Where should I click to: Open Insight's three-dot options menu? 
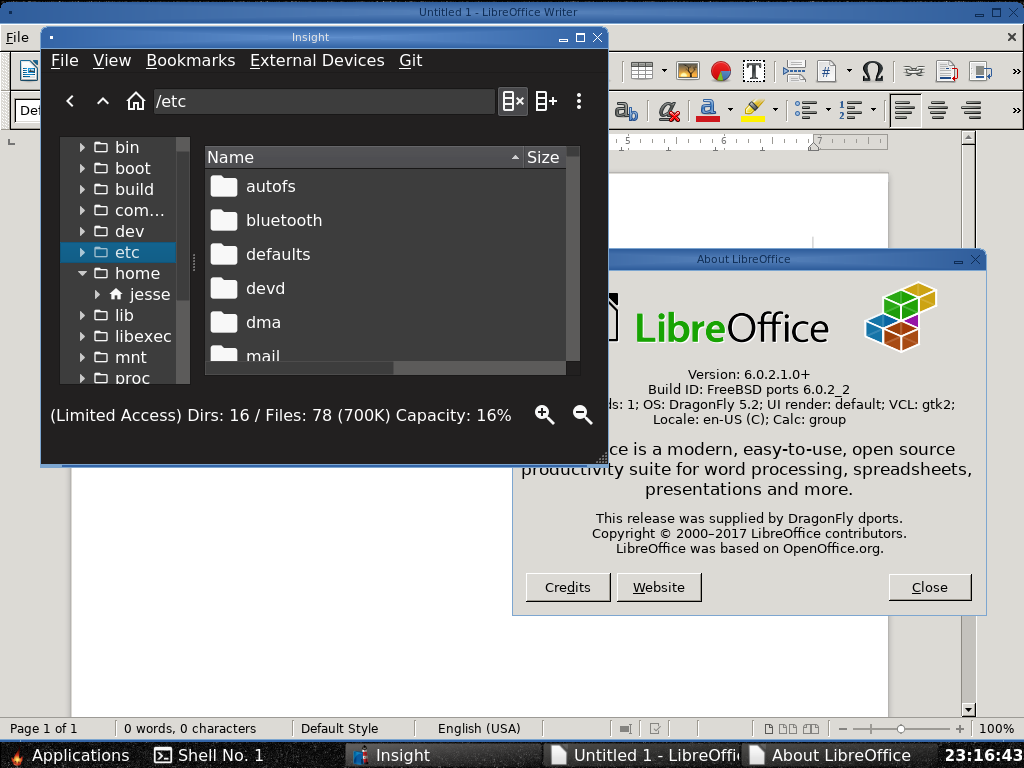click(579, 101)
